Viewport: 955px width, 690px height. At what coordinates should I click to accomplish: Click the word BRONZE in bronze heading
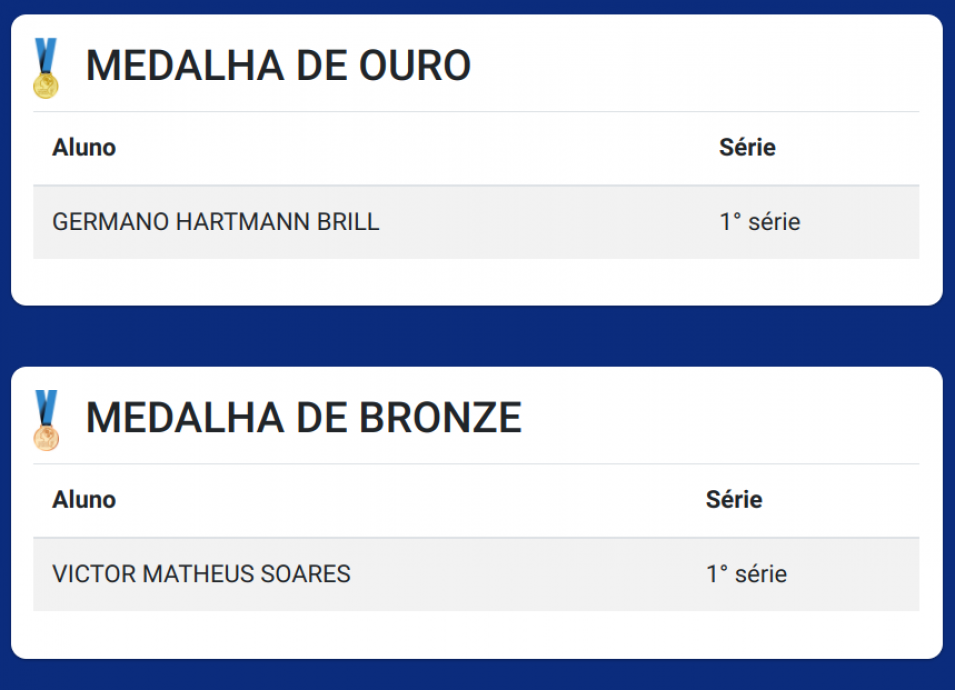(440, 418)
